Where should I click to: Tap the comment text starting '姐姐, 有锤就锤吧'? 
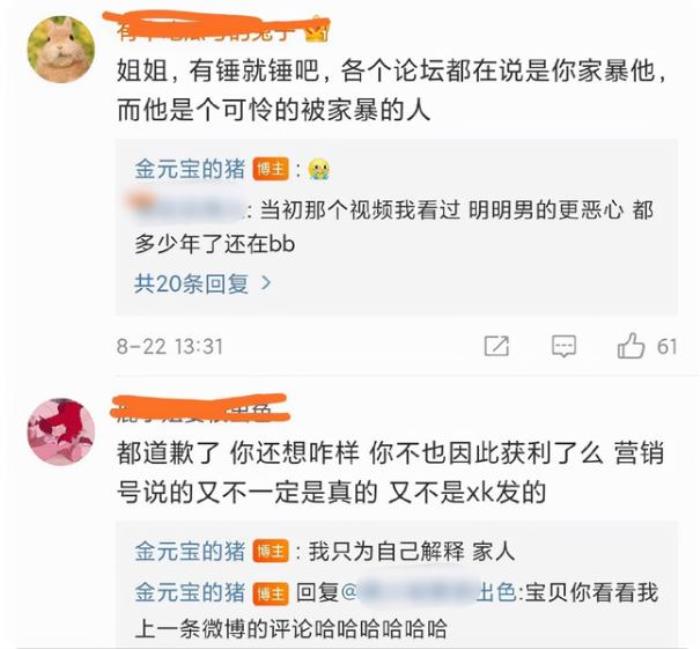[x=392, y=90]
